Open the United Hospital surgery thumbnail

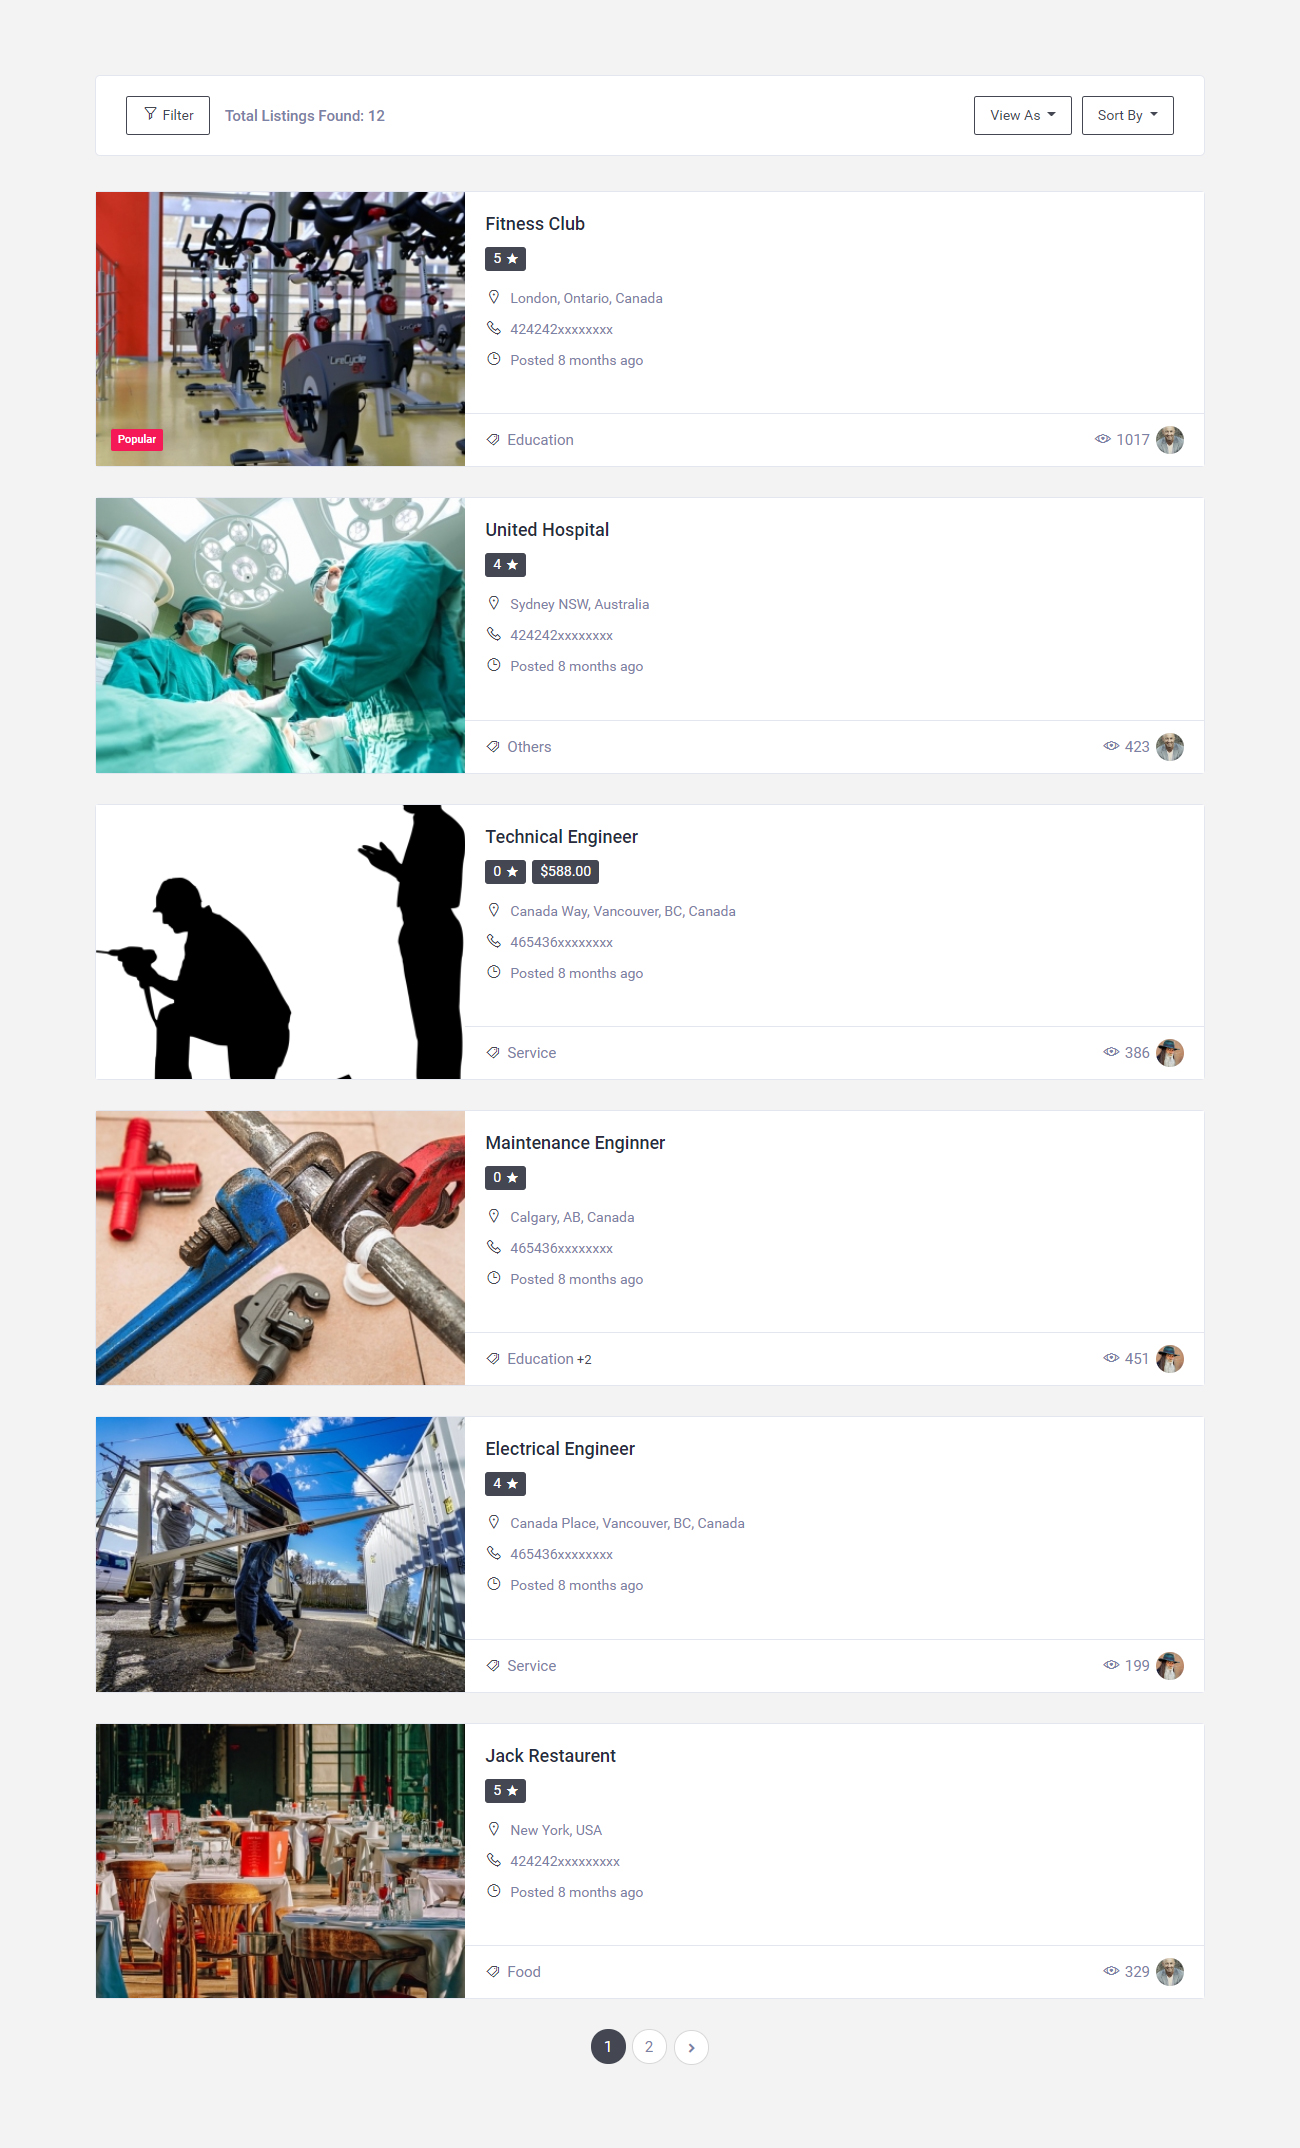(x=280, y=636)
